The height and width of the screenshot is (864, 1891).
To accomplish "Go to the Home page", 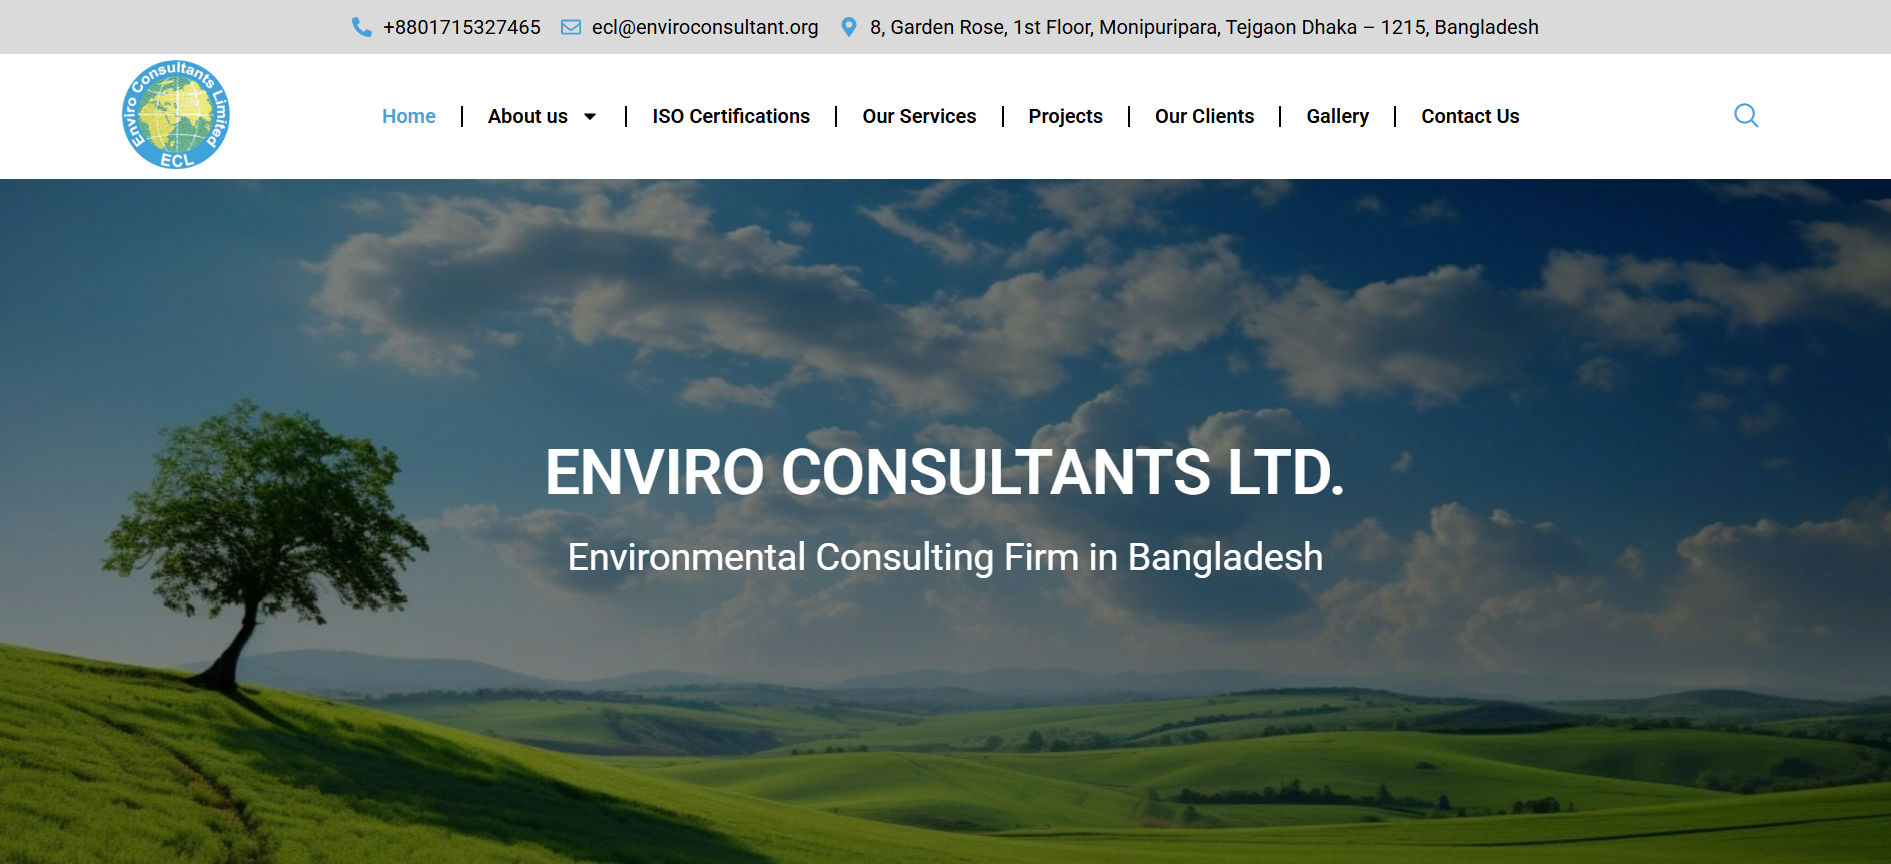I will pyautogui.click(x=409, y=116).
